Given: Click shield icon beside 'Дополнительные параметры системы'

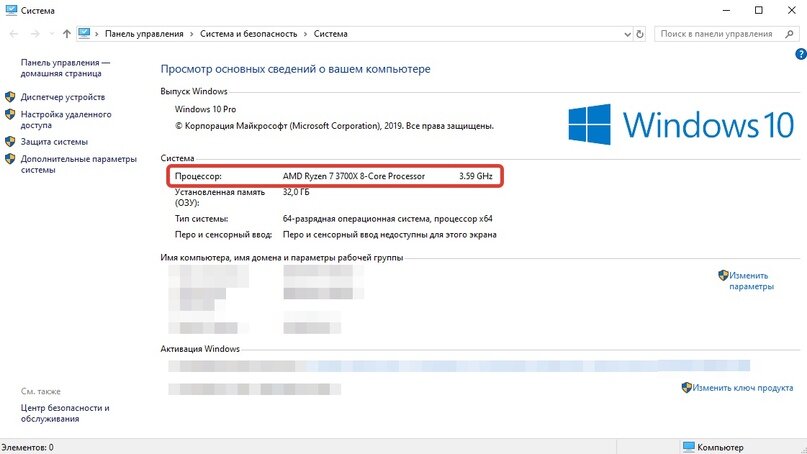Looking at the screenshot, I should [x=10, y=159].
